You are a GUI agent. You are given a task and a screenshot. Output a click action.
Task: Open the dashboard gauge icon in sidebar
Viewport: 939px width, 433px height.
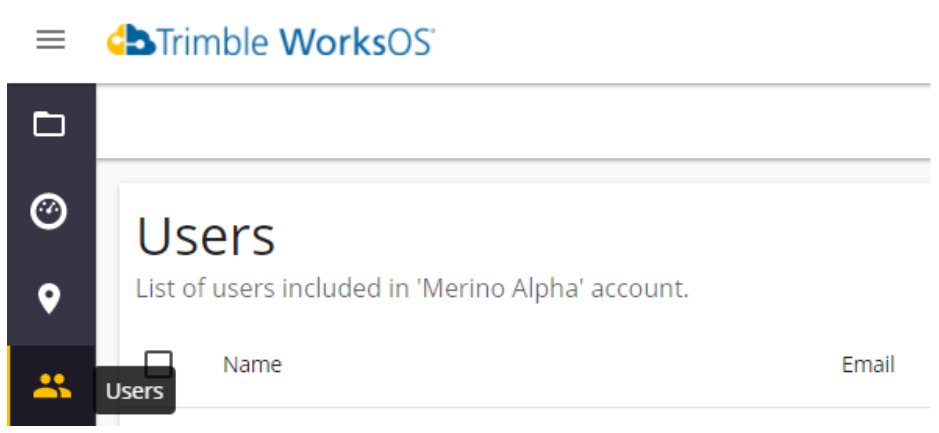pyautogui.click(x=49, y=211)
